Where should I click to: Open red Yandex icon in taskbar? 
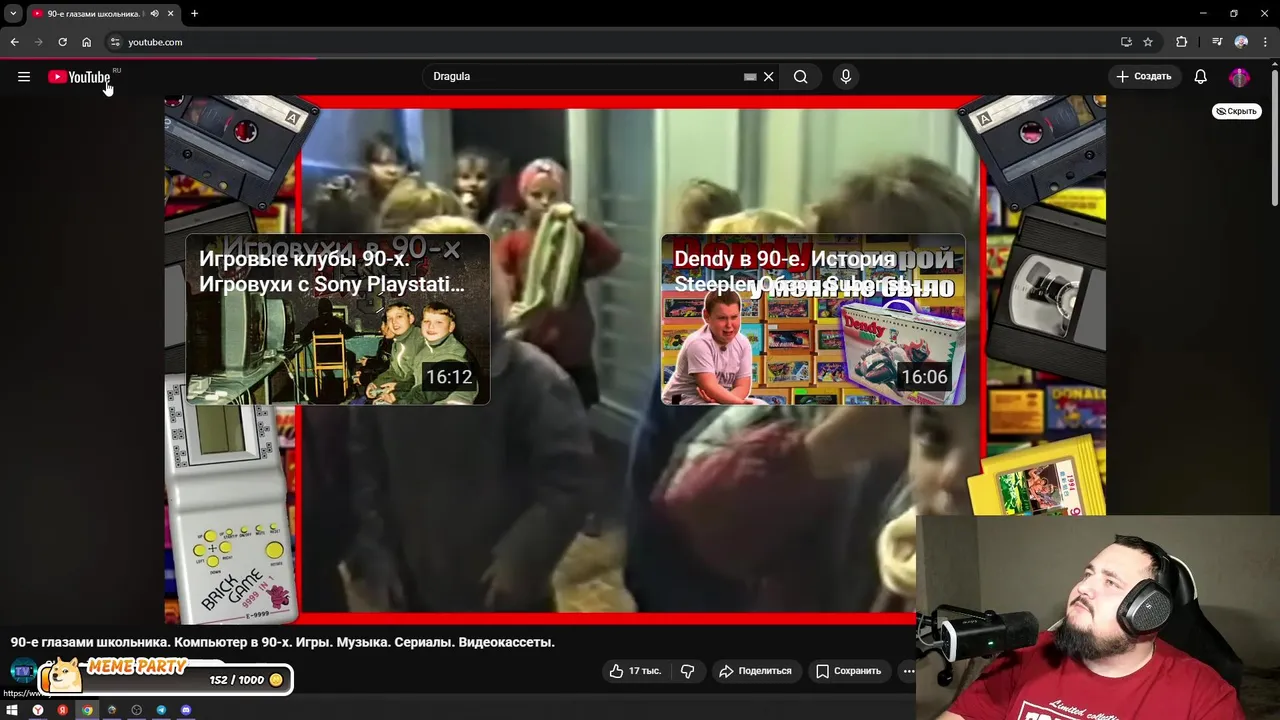[62, 710]
